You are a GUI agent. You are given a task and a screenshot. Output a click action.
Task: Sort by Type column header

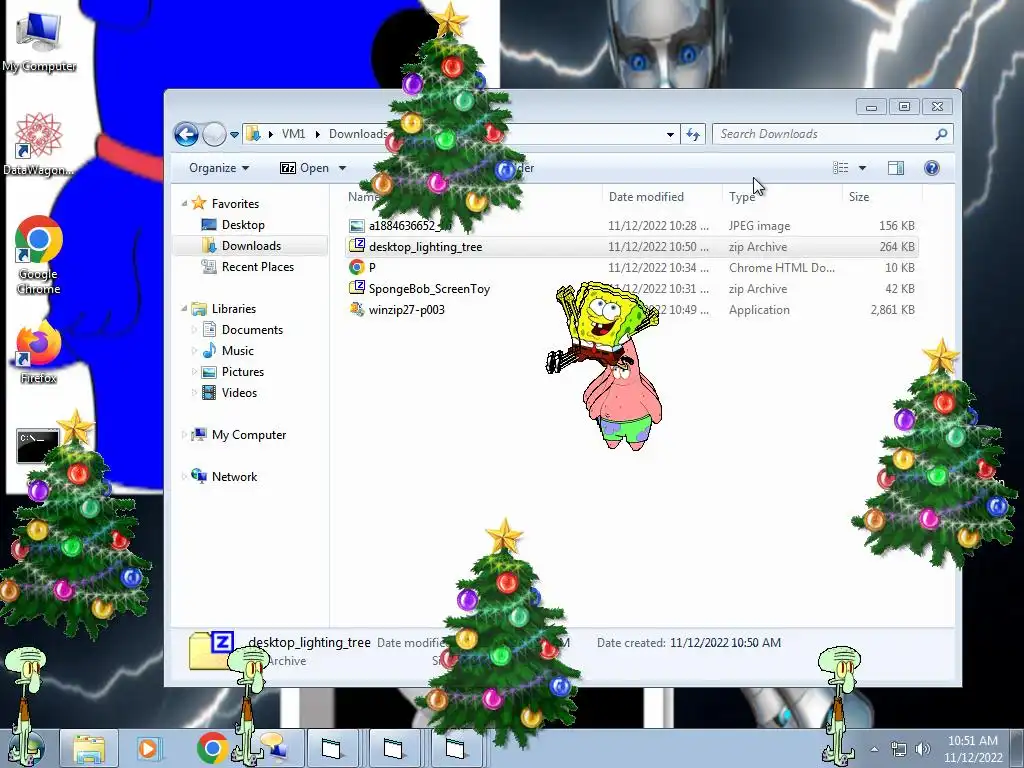coord(742,197)
